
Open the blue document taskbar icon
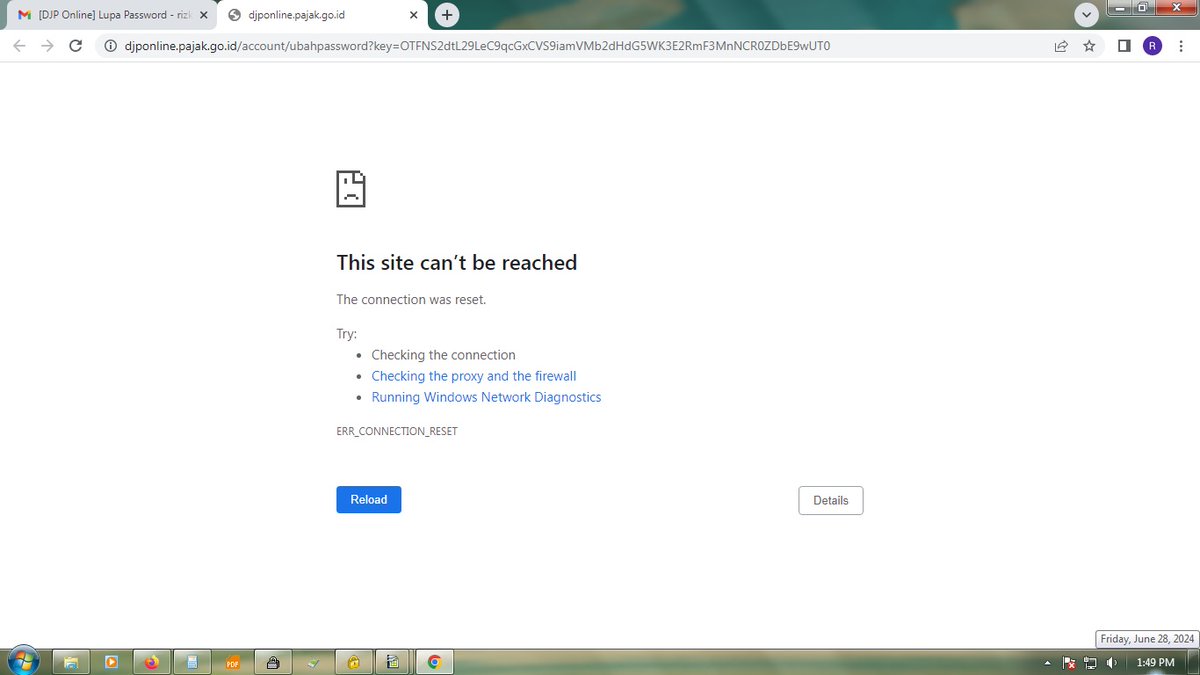click(192, 662)
